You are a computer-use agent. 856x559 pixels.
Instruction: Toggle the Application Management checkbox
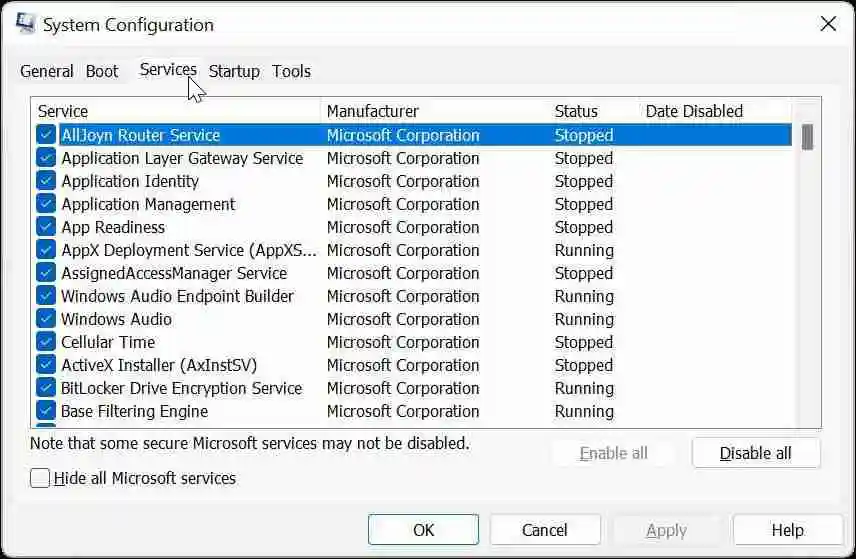pyautogui.click(x=46, y=204)
